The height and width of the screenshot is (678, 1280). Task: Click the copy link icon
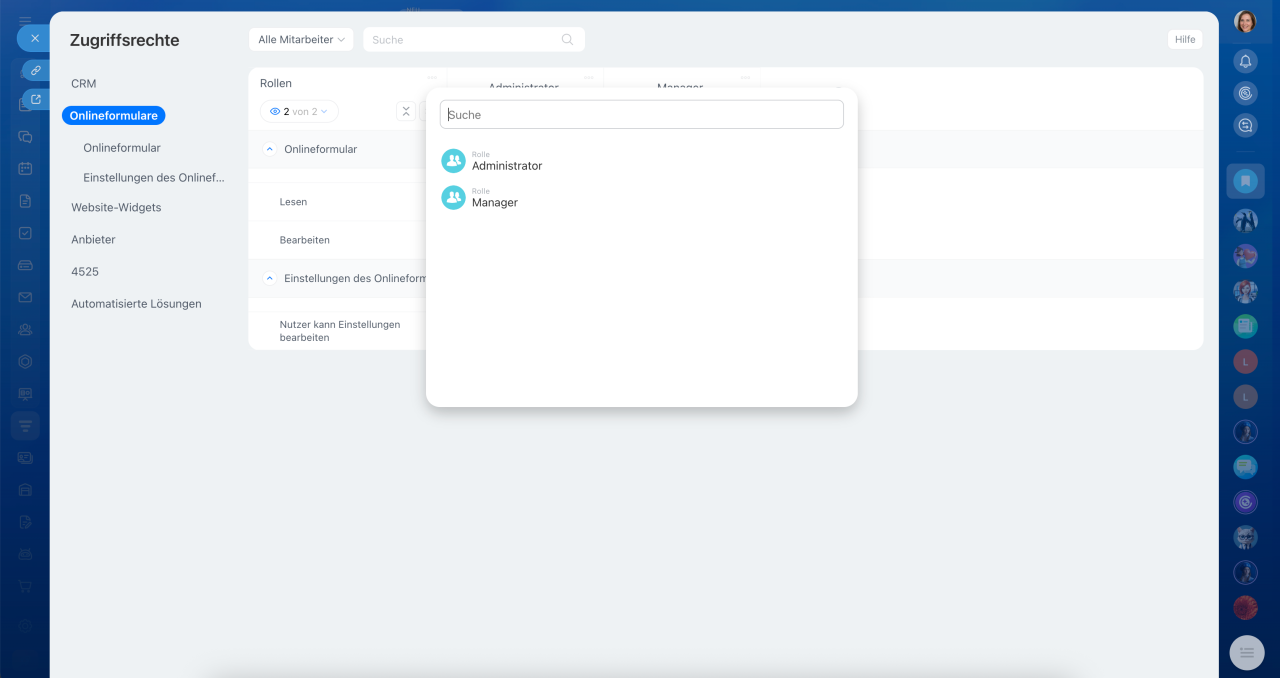(36, 71)
